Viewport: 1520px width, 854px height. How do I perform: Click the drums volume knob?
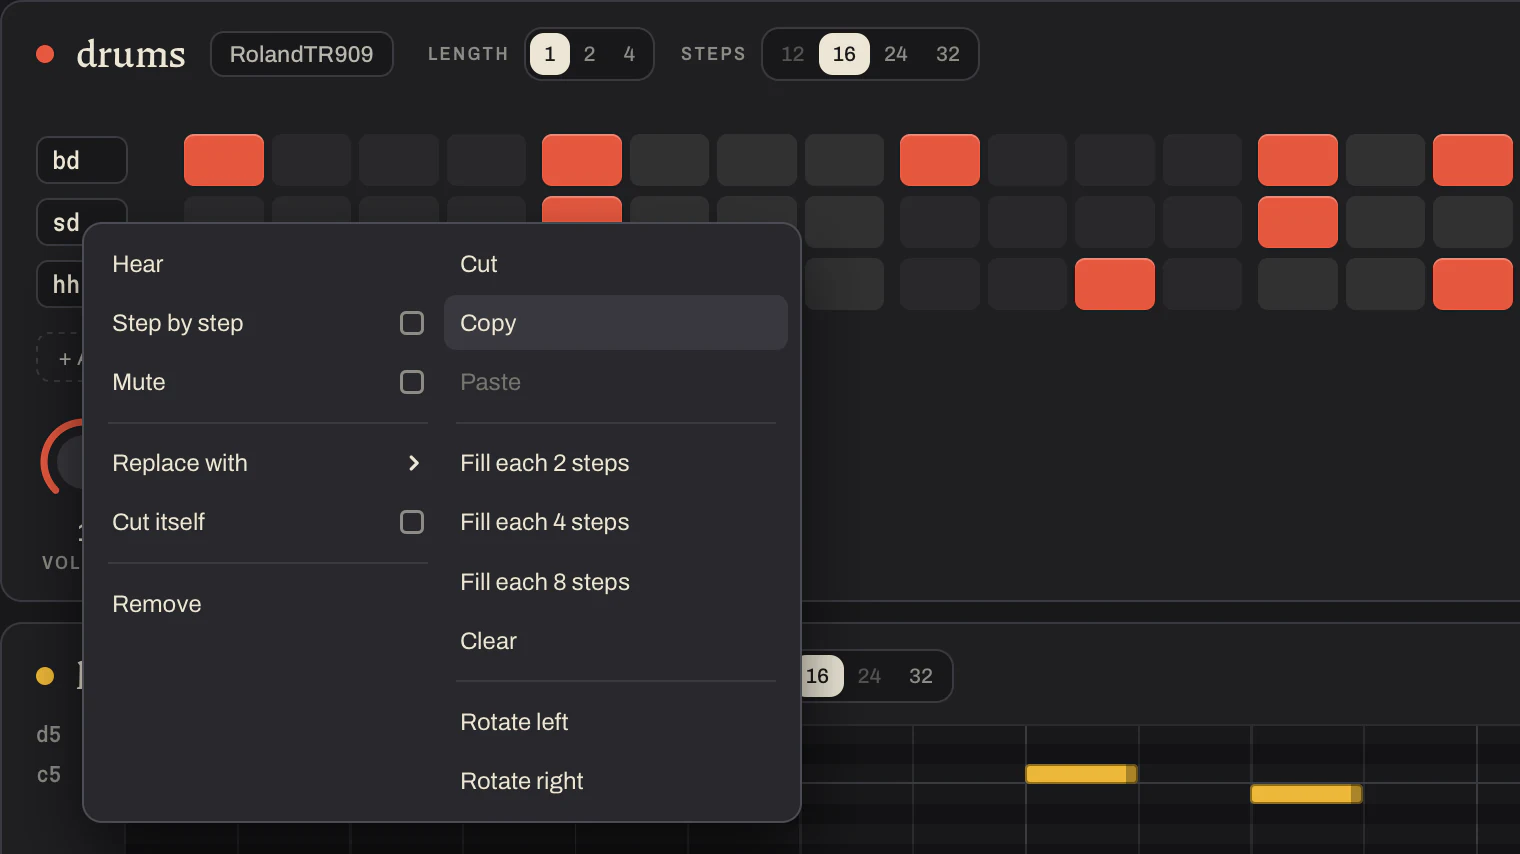(x=62, y=460)
